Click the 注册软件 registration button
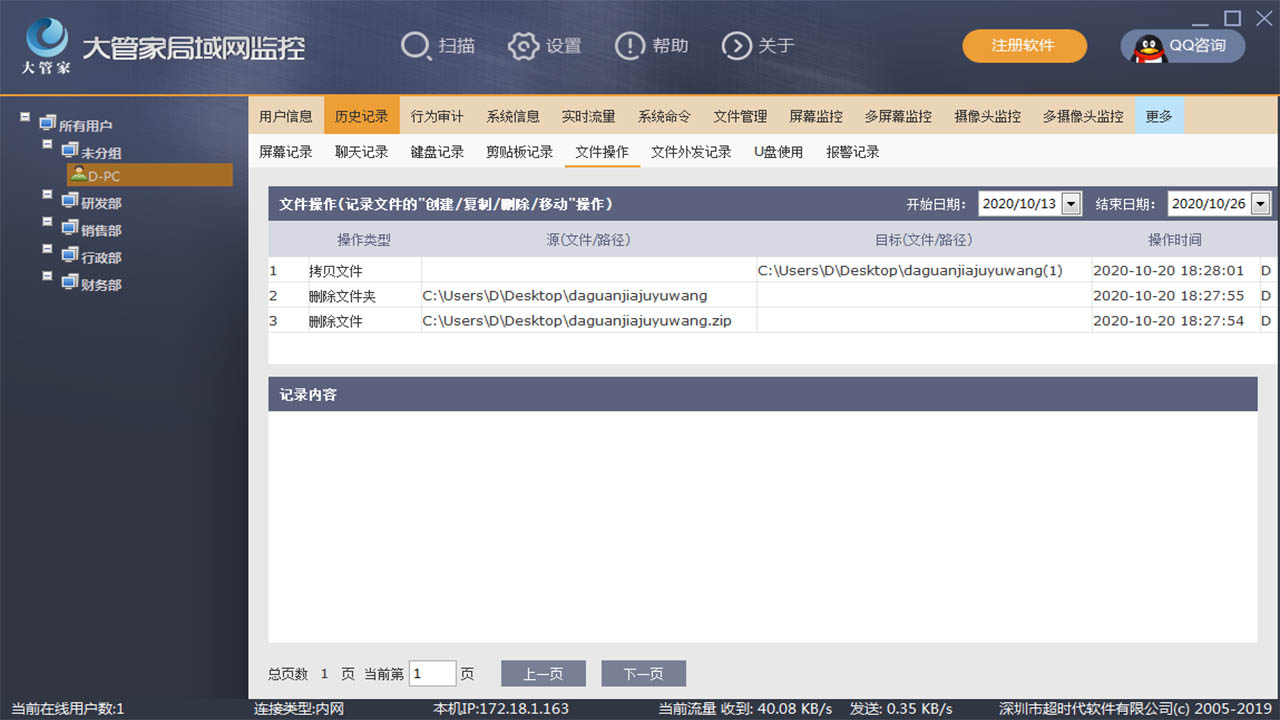The width and height of the screenshot is (1280, 720). [x=1024, y=46]
